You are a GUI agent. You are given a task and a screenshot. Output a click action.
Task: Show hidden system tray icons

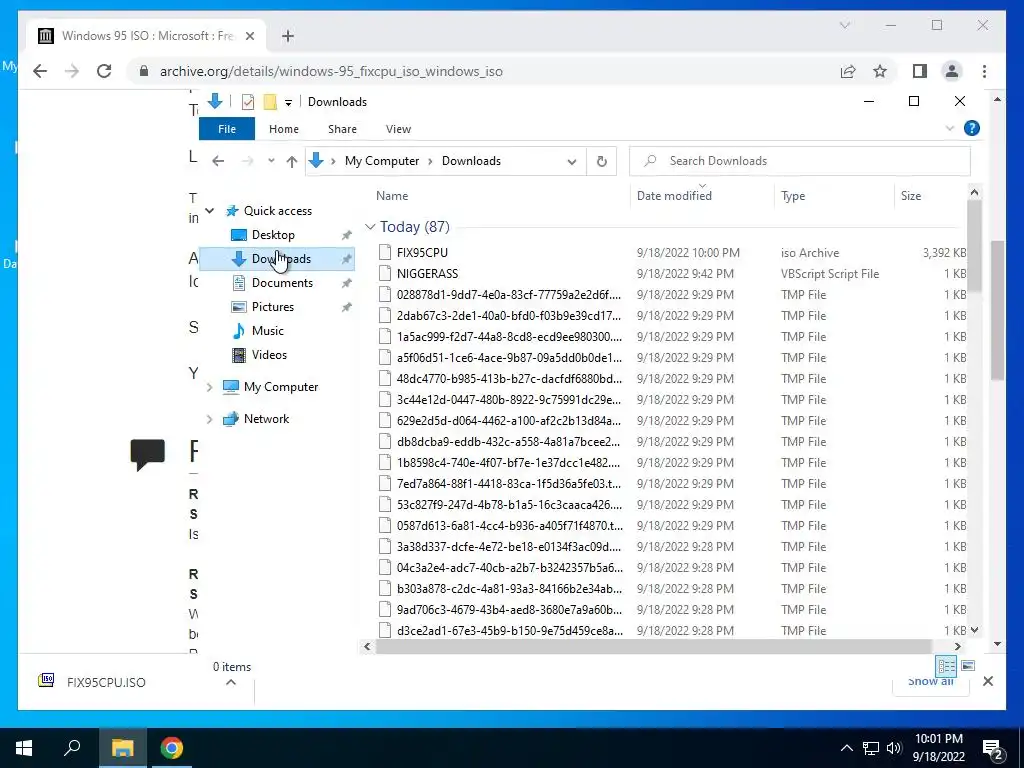tap(846, 748)
